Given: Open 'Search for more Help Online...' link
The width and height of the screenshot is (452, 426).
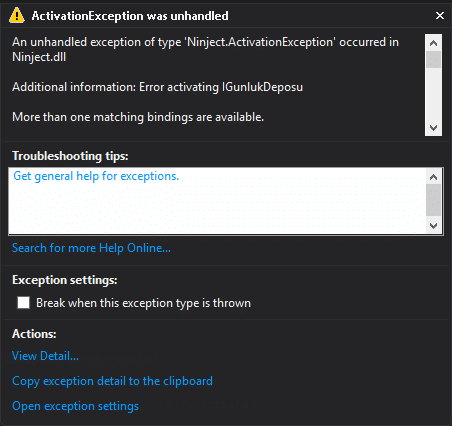Looking at the screenshot, I should [x=91, y=248].
